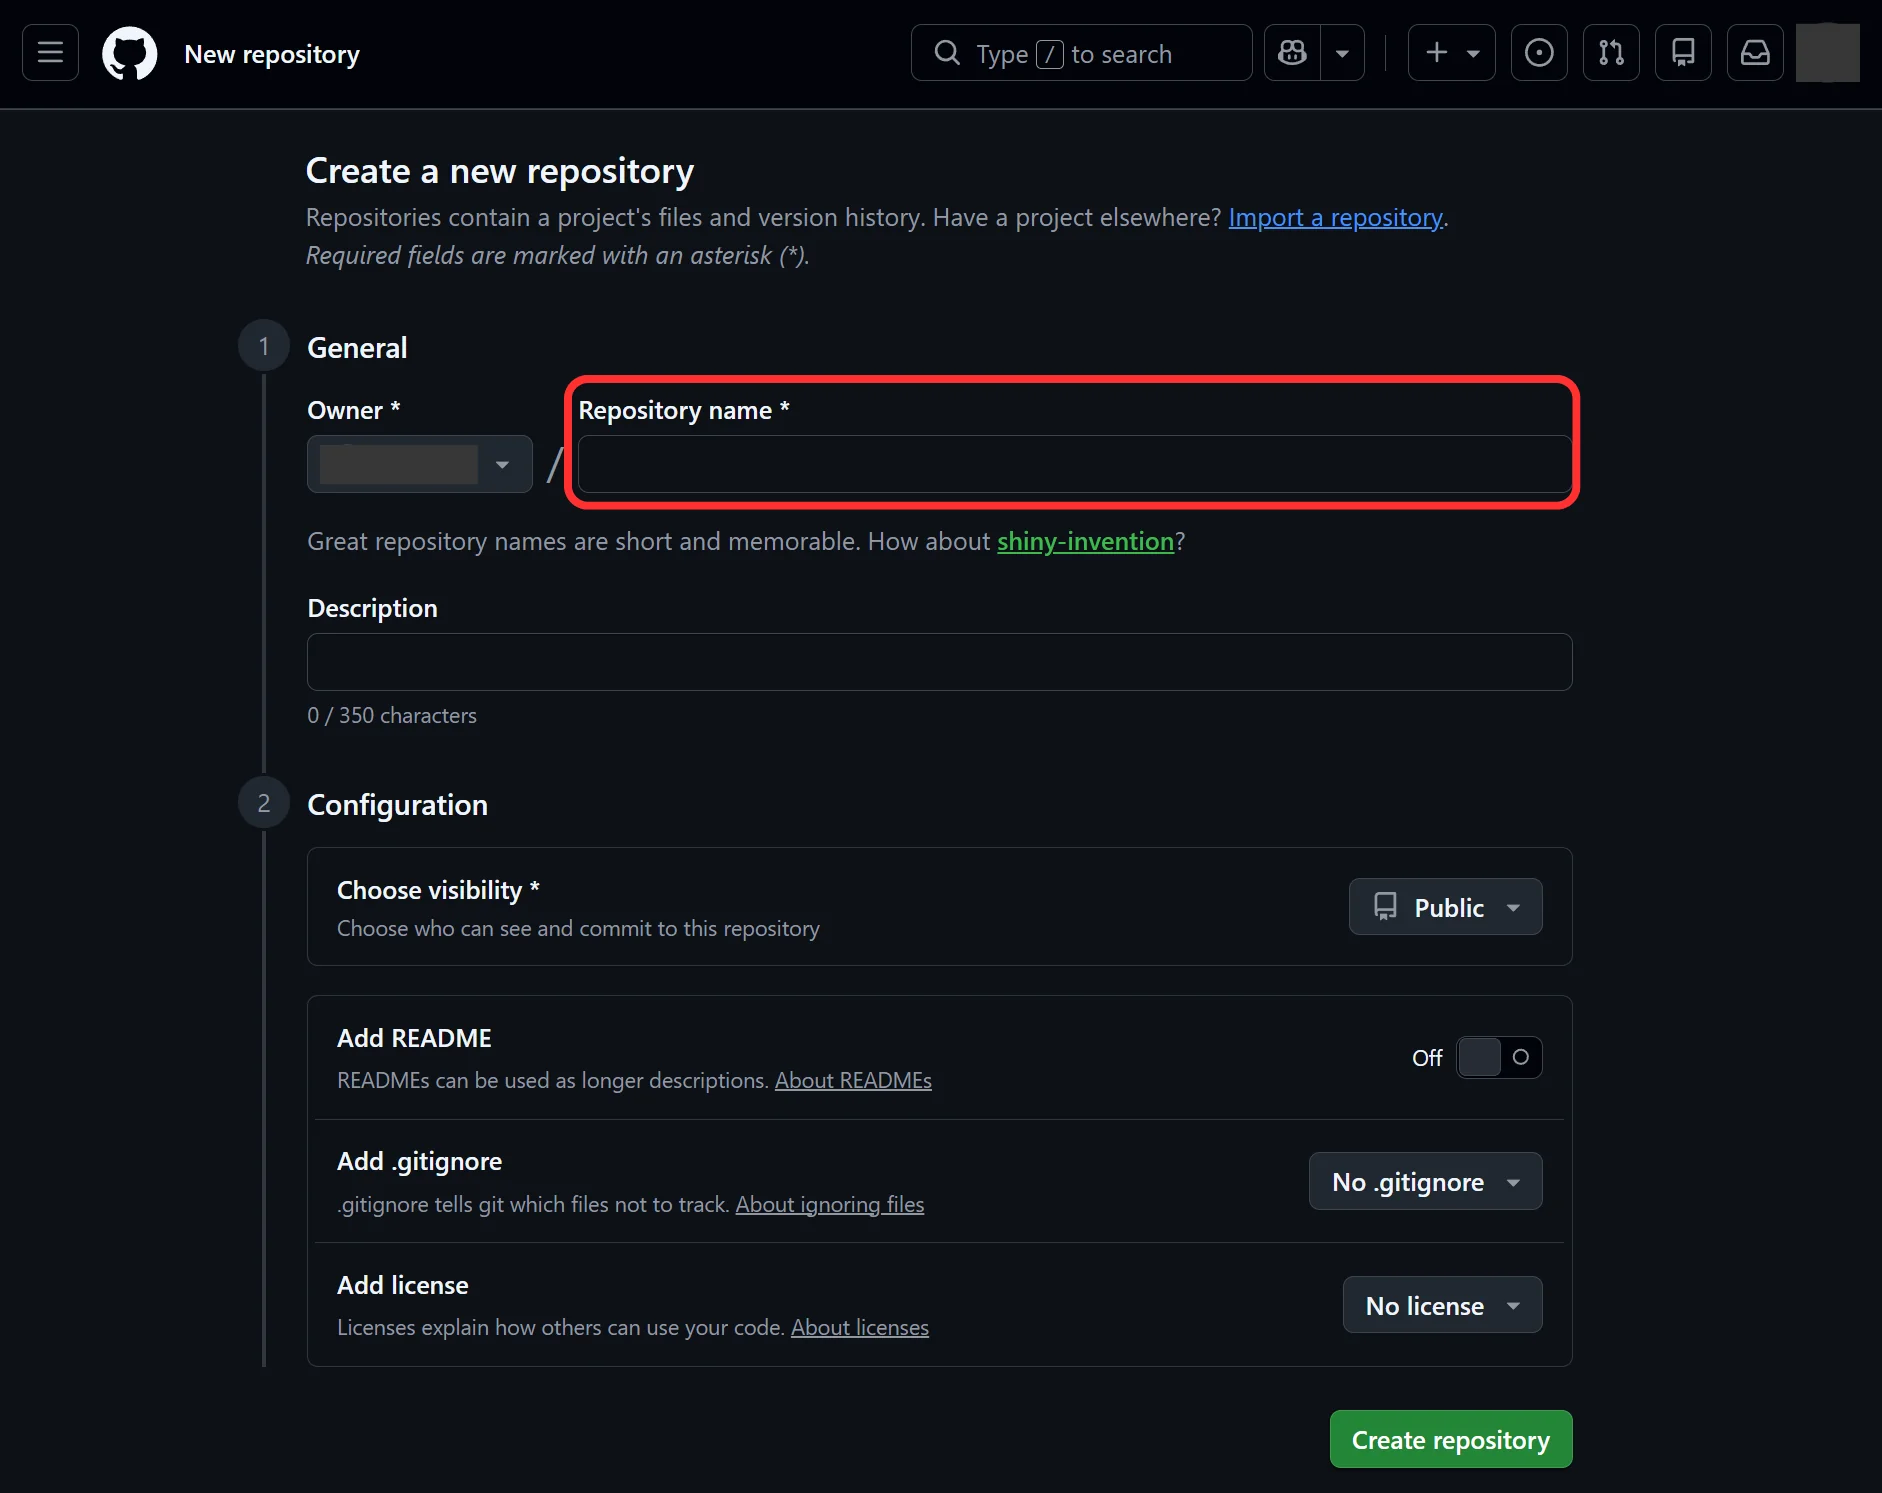Open the Pull requests icon in header

coord(1611,52)
